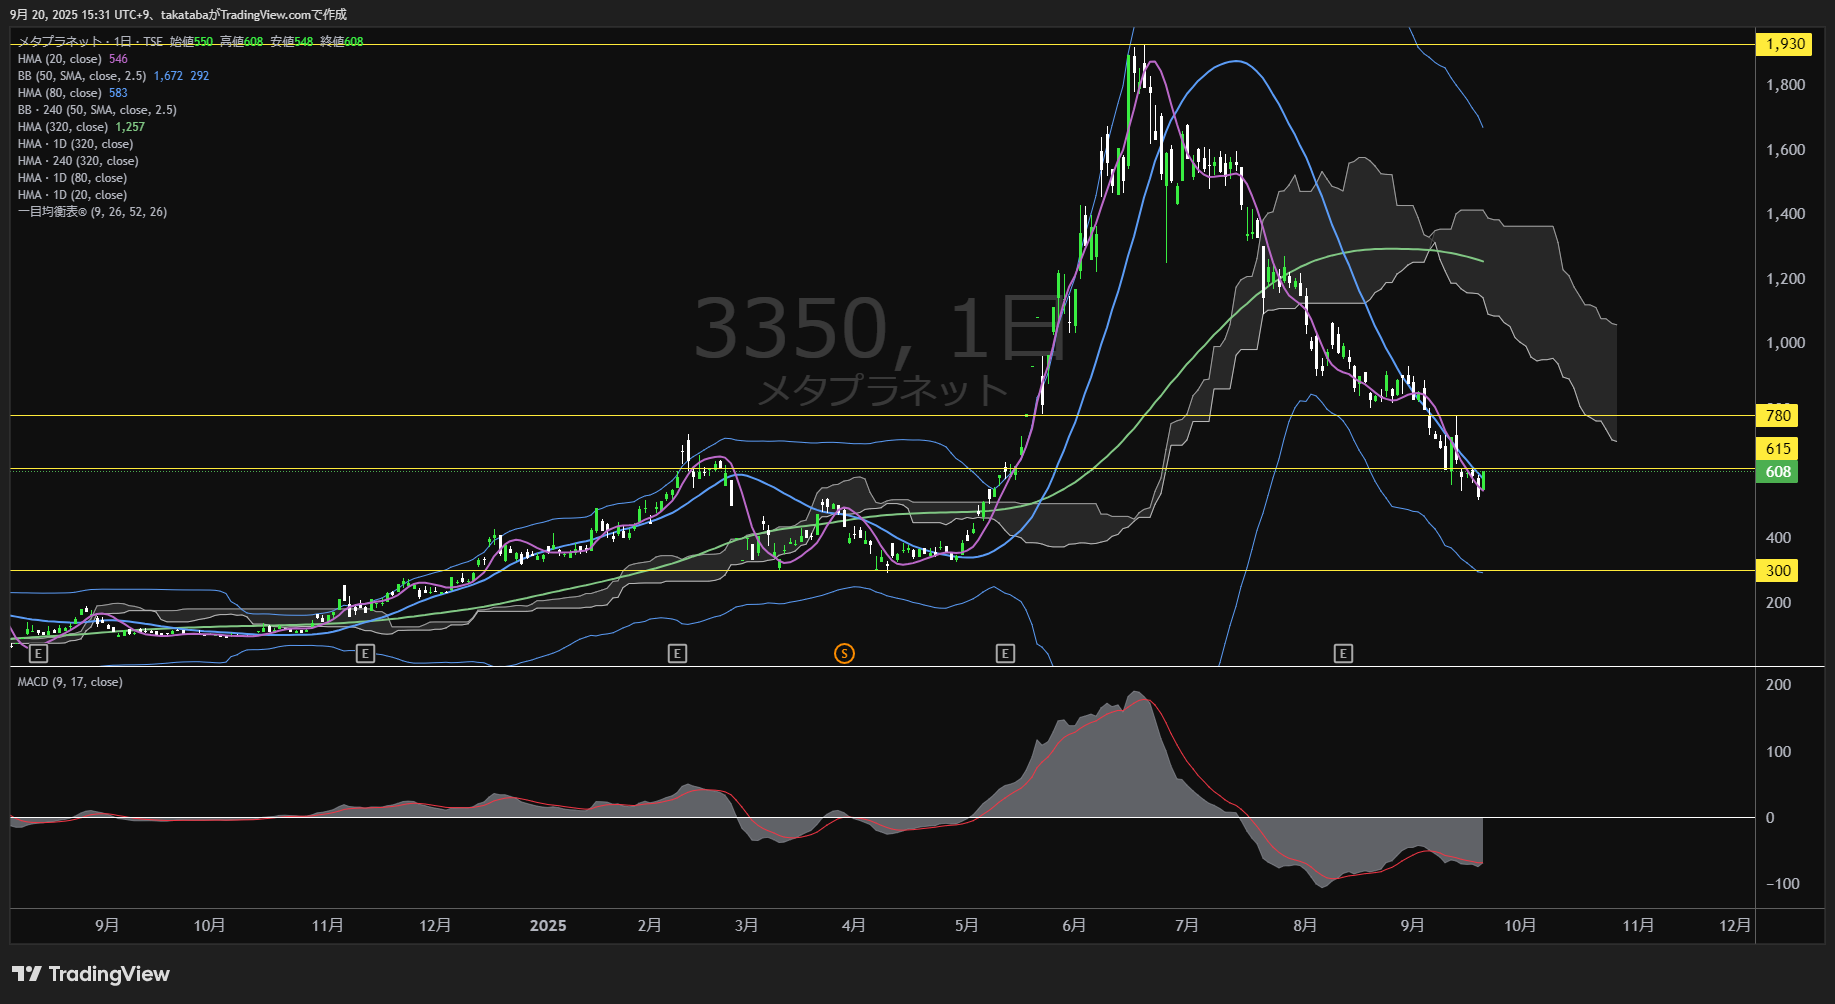
Task: Click the 3月 label on time axis
Action: 747,926
